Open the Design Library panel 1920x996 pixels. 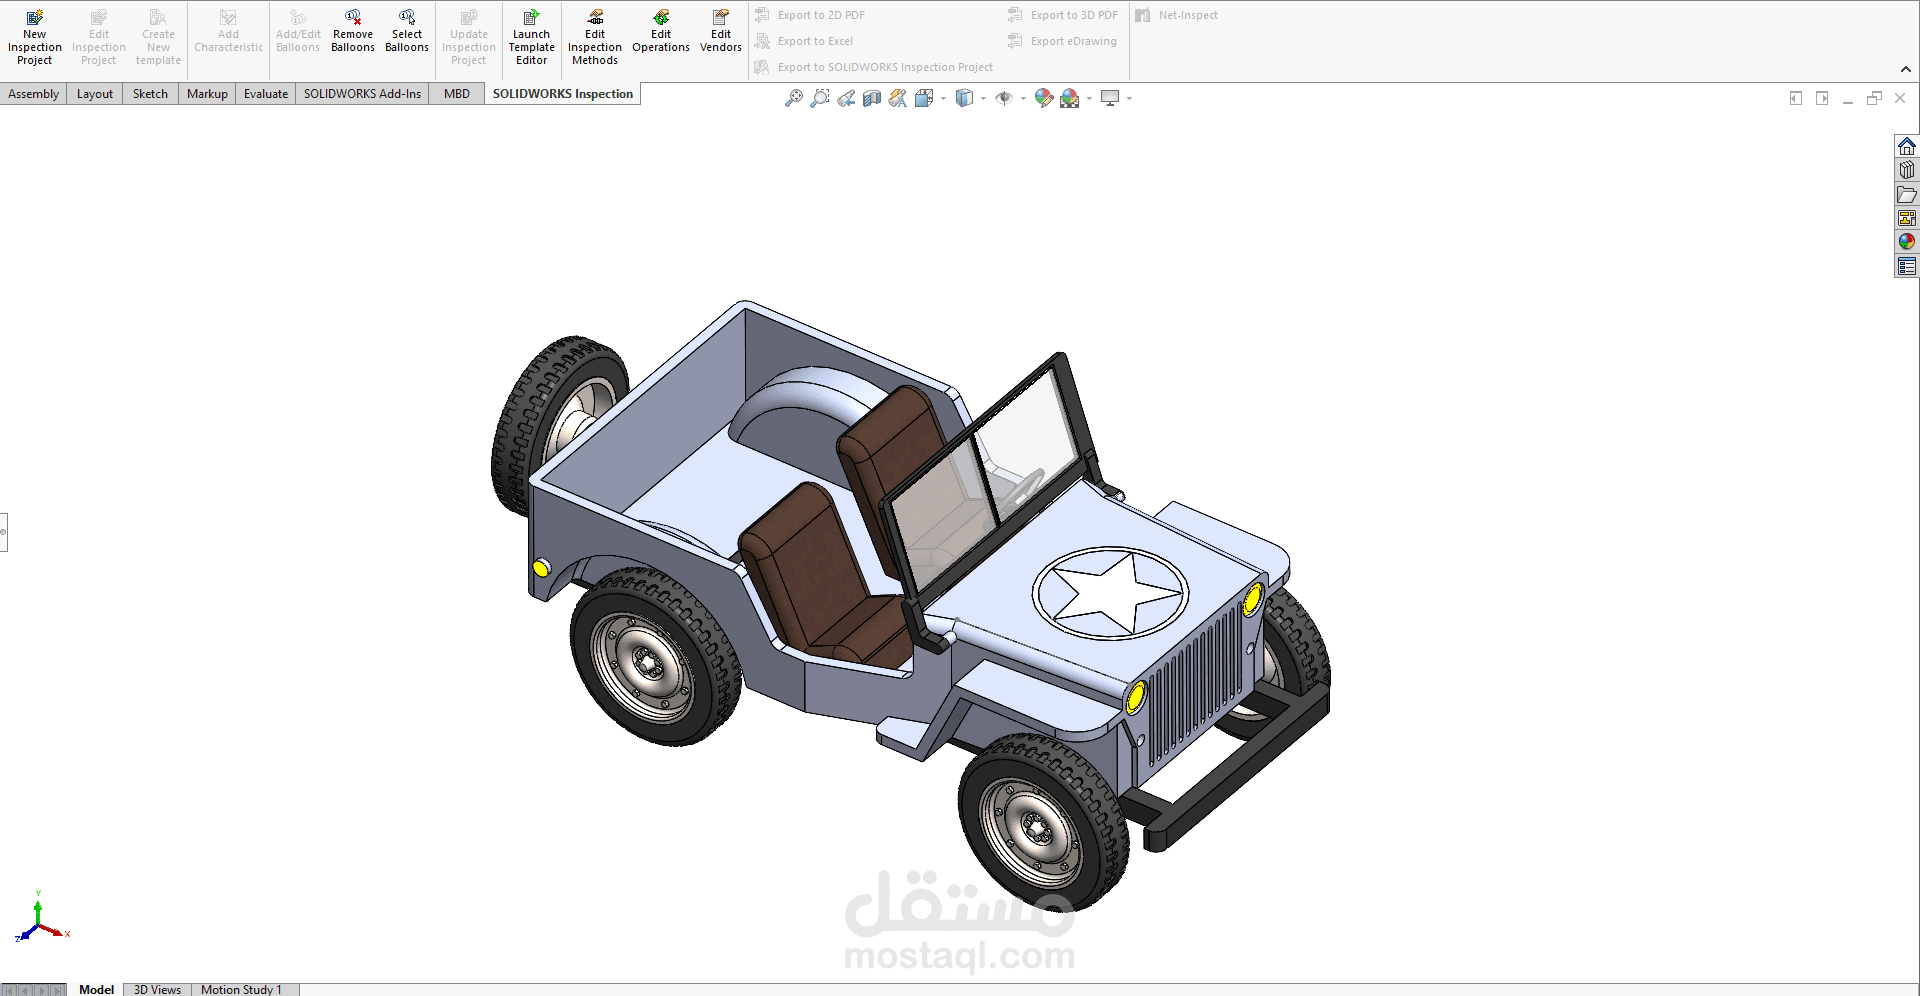pos(1908,170)
